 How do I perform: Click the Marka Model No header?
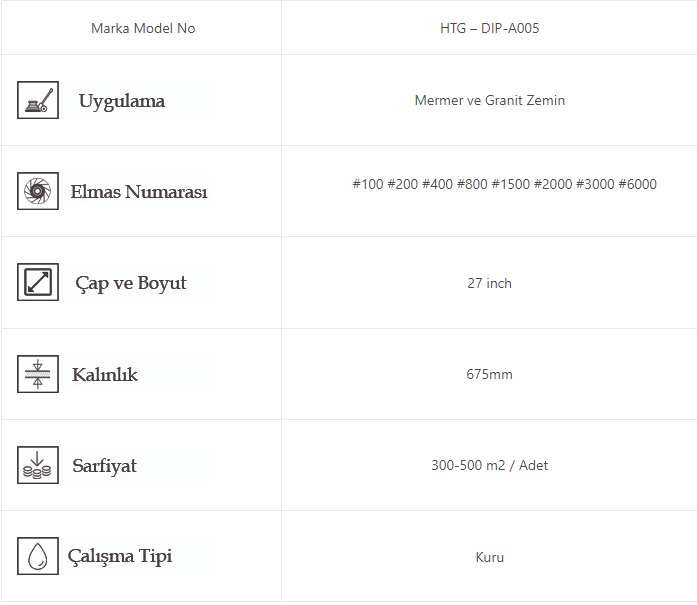point(143,28)
